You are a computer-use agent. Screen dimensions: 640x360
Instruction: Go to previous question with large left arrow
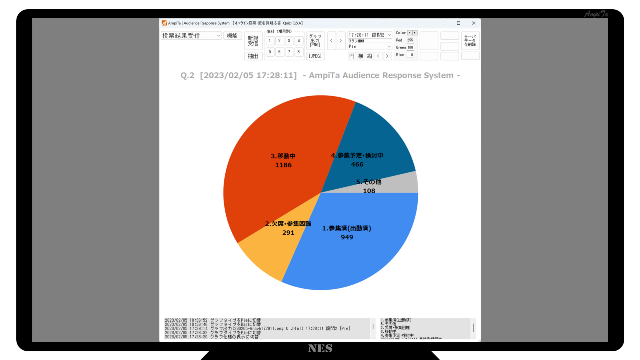(331, 41)
